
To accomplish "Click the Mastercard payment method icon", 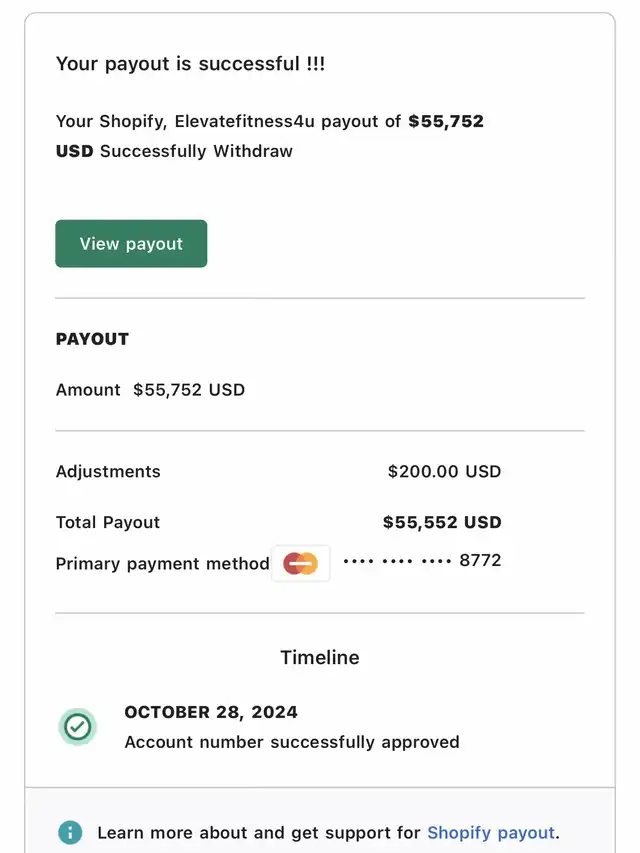I will (x=300, y=564).
